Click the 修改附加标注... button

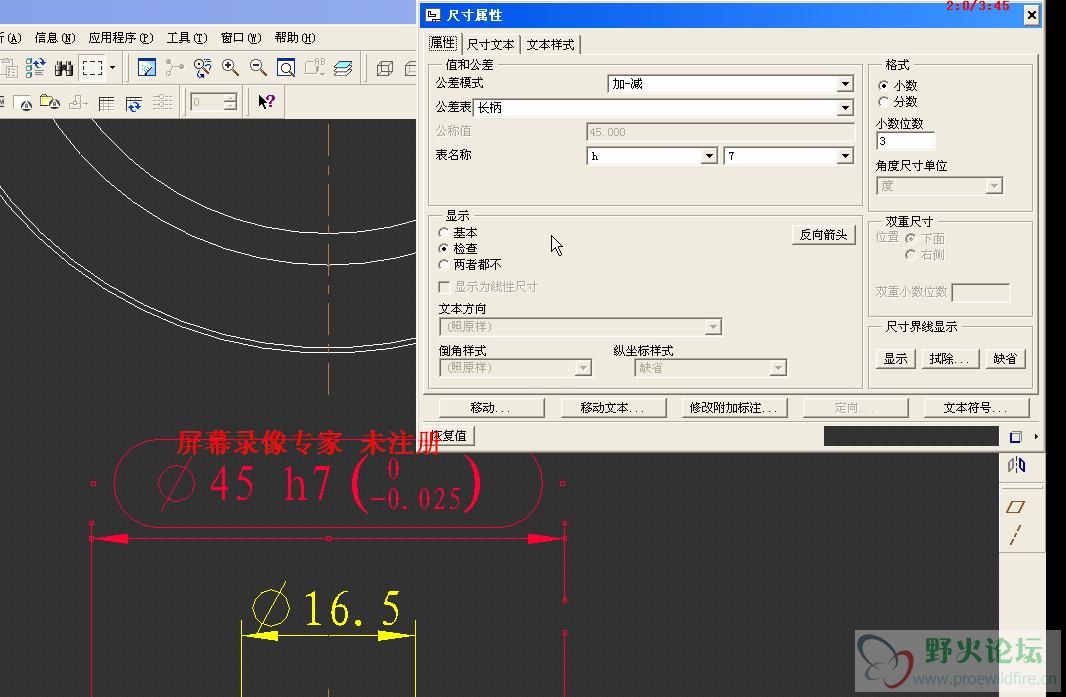(734, 408)
